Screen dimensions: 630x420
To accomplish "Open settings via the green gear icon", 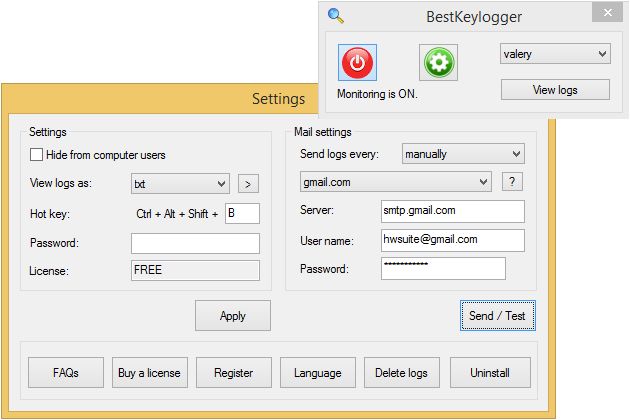I will [x=438, y=63].
